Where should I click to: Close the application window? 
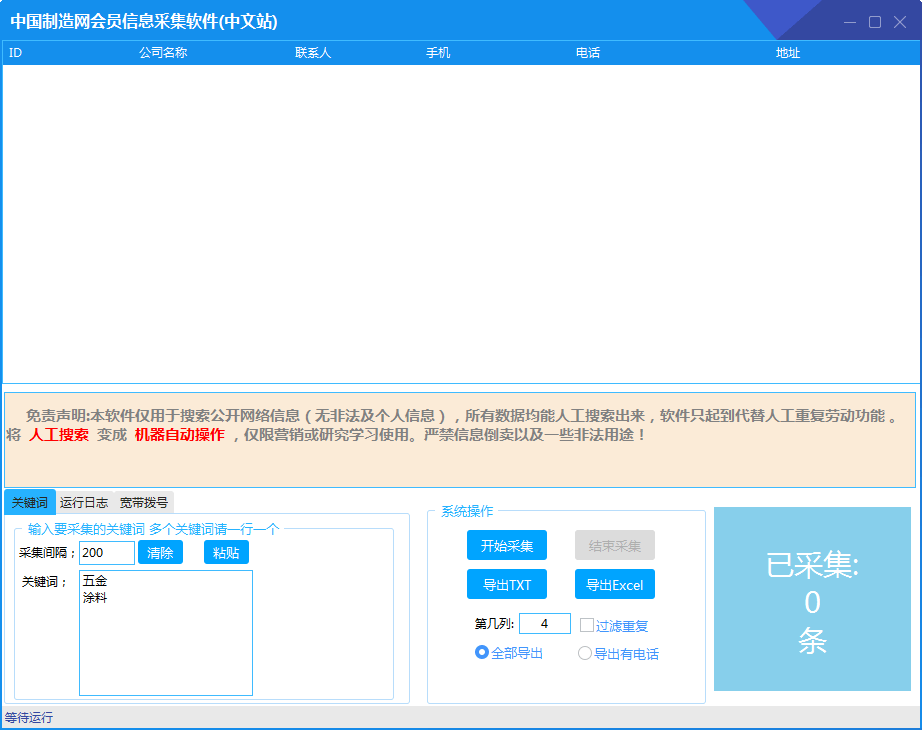(900, 22)
